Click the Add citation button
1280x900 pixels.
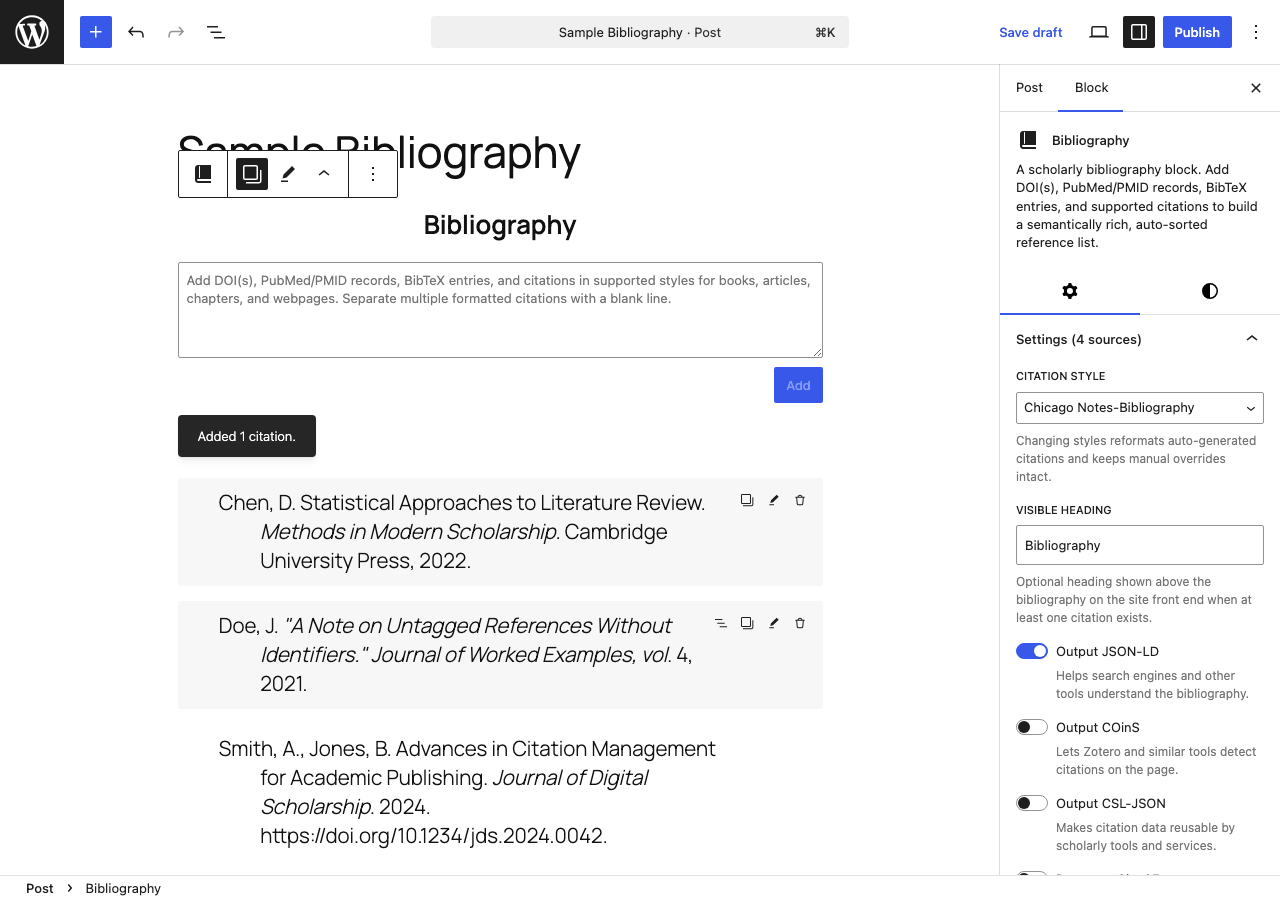[x=798, y=385]
